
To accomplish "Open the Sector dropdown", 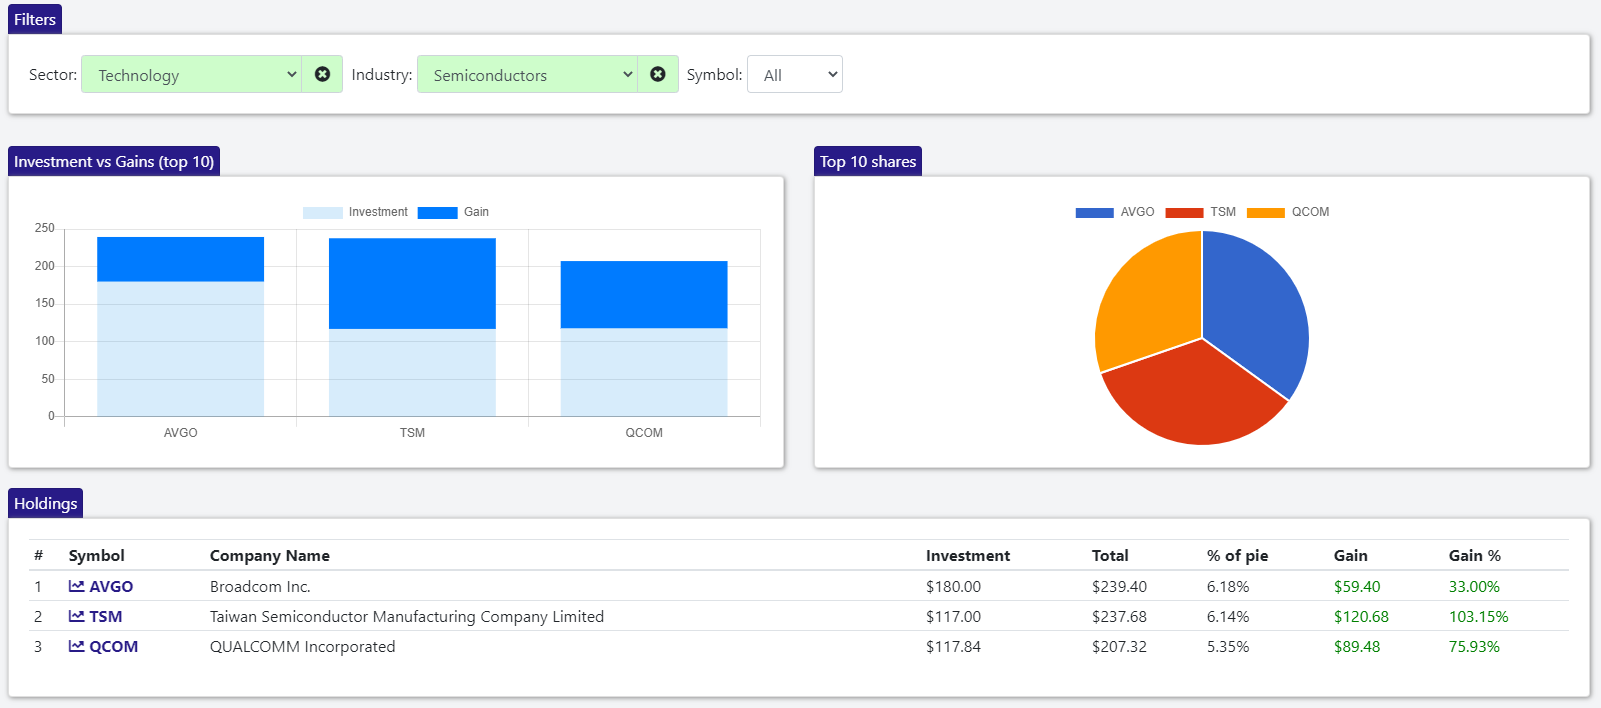I will point(192,74).
